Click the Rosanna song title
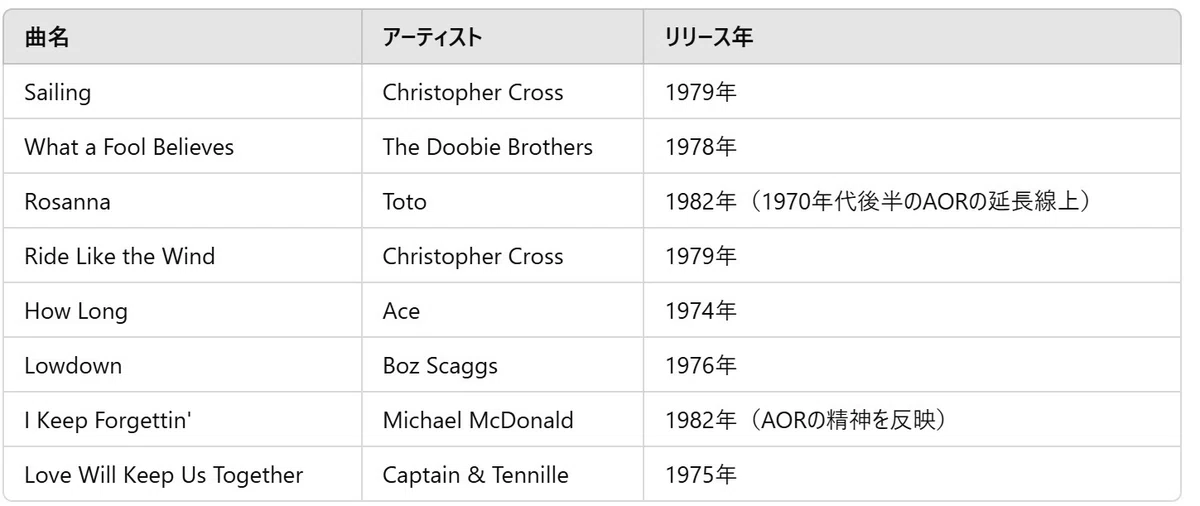 click(68, 202)
